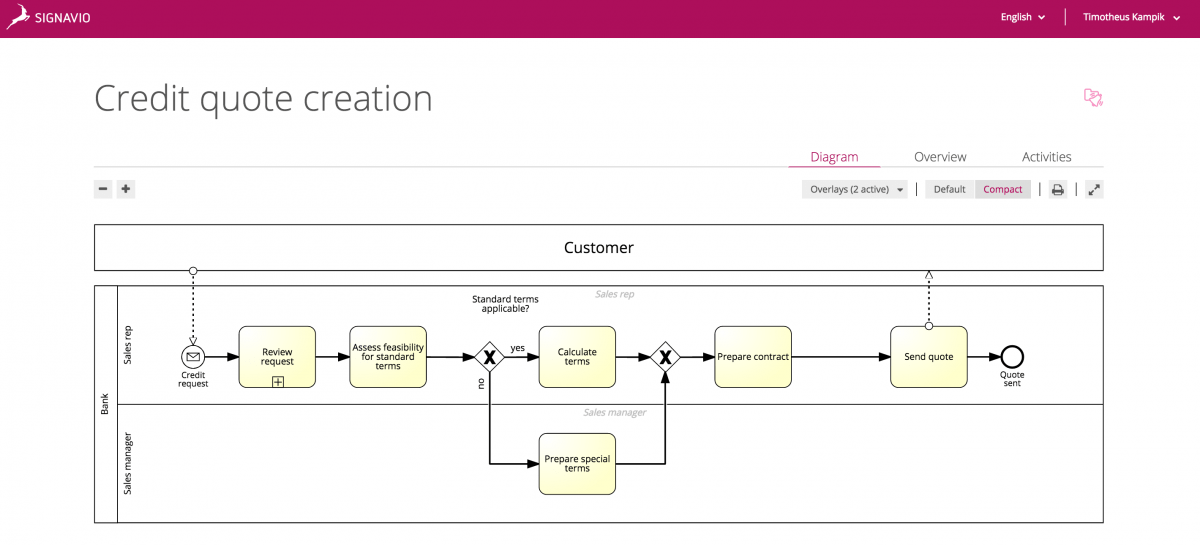1200x545 pixels.
Task: Zoom out with the minus button
Action: 103,189
